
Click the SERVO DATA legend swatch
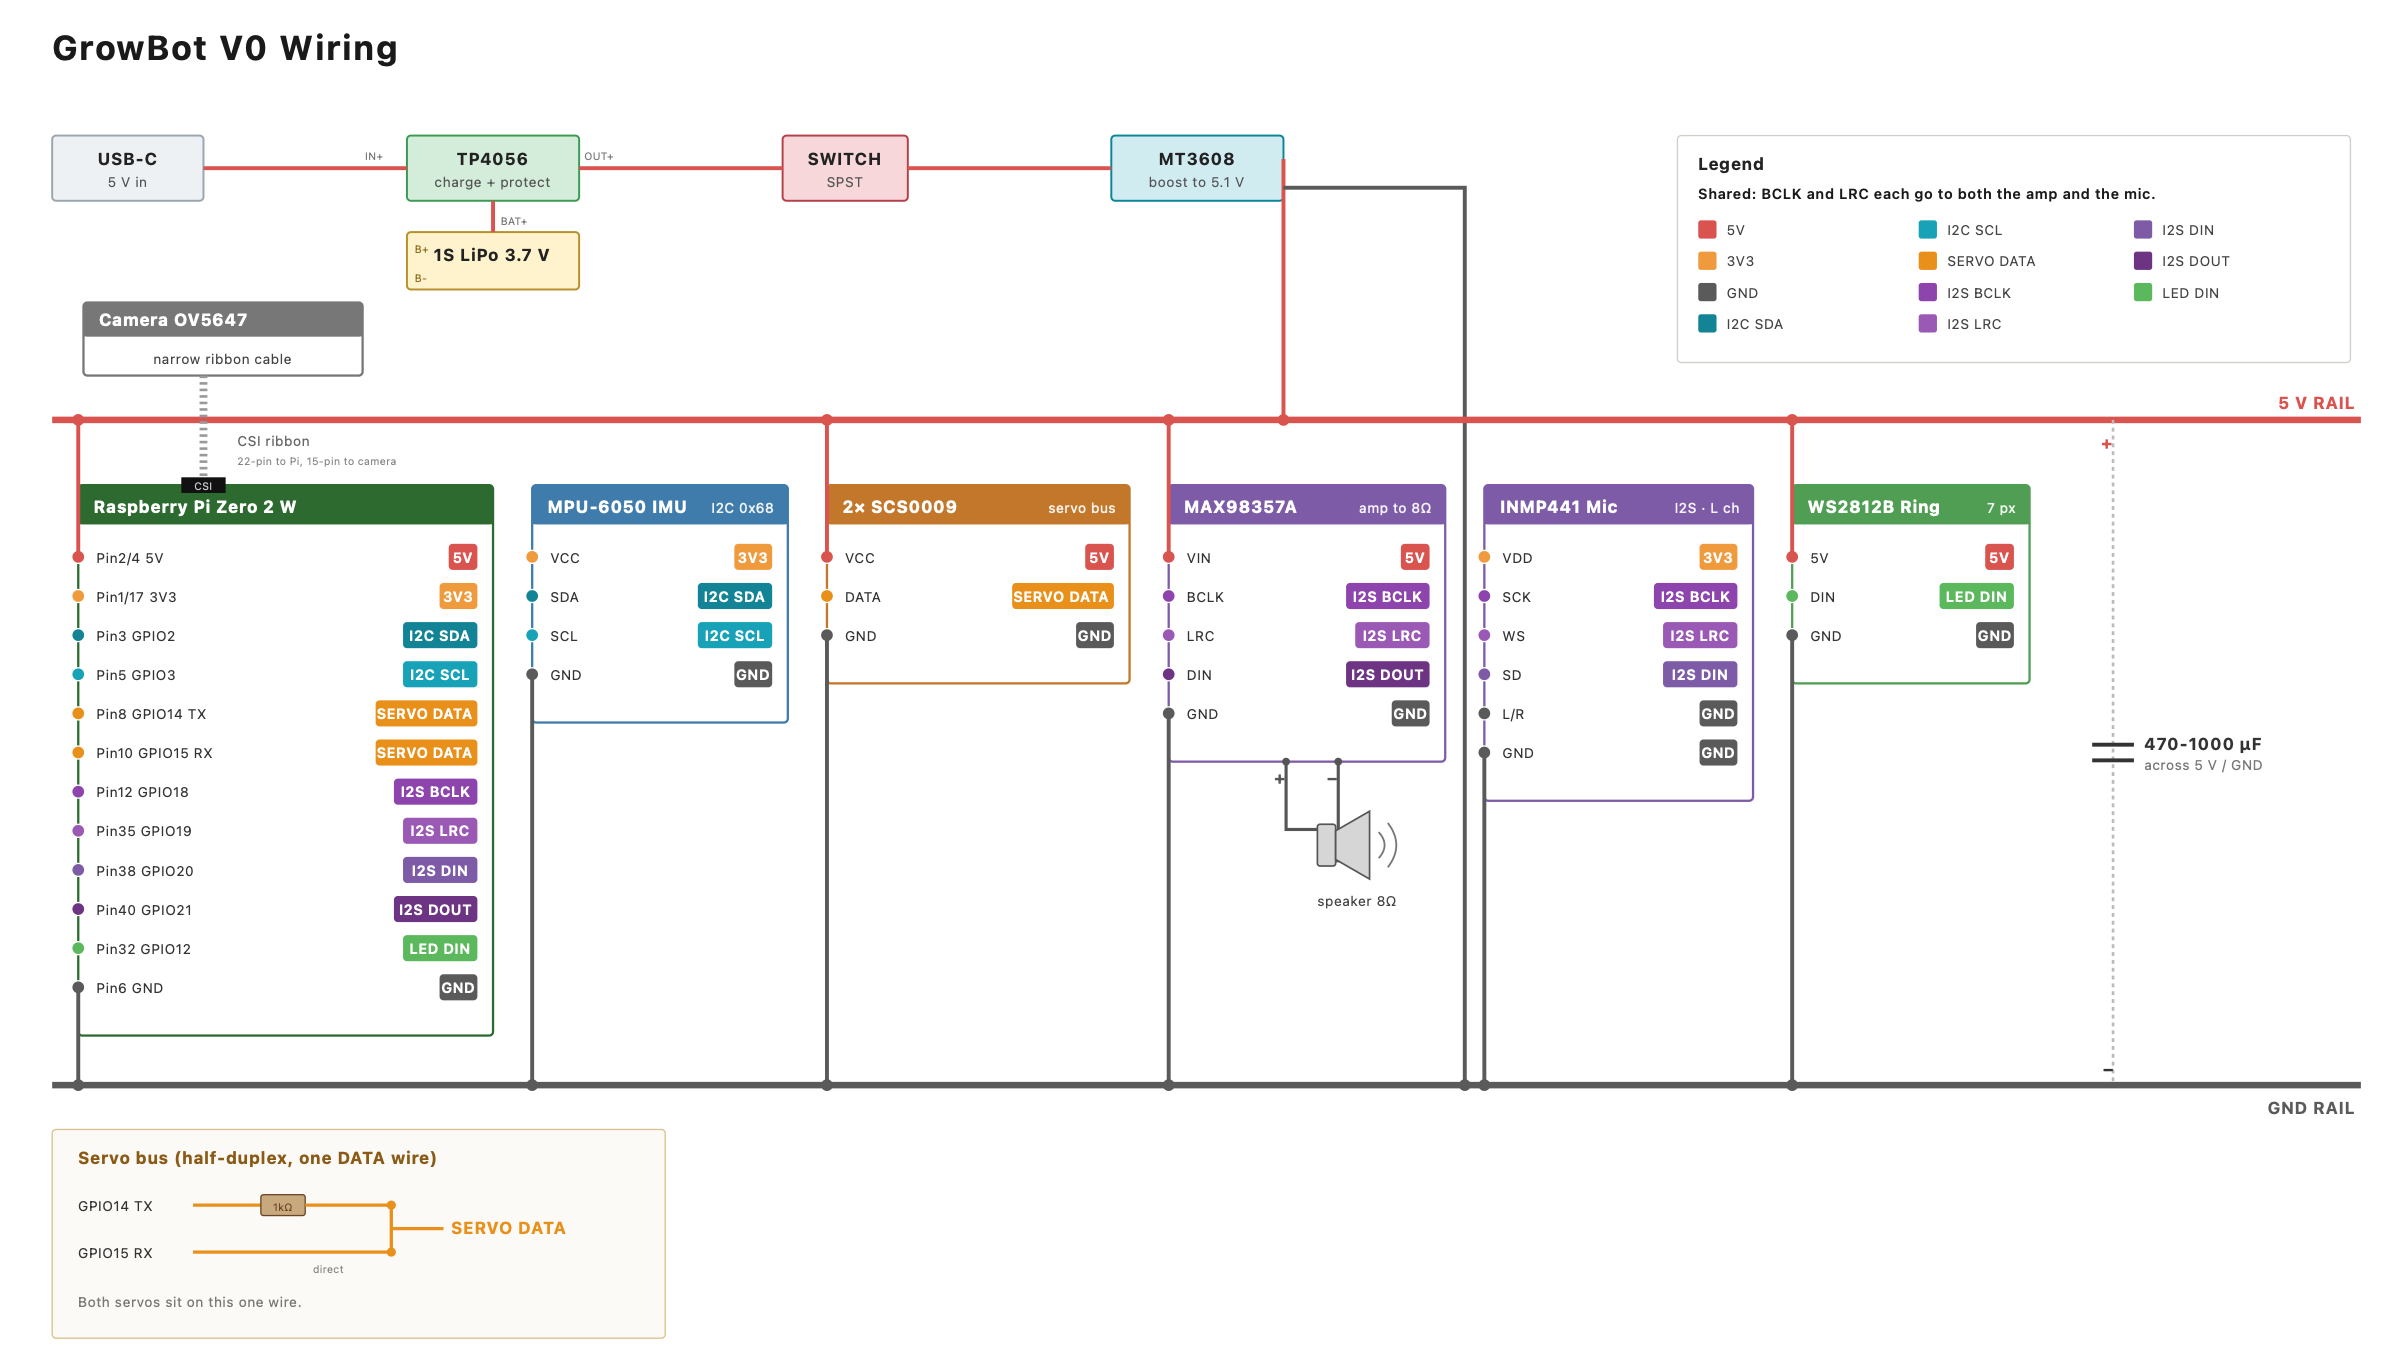pos(1928,261)
